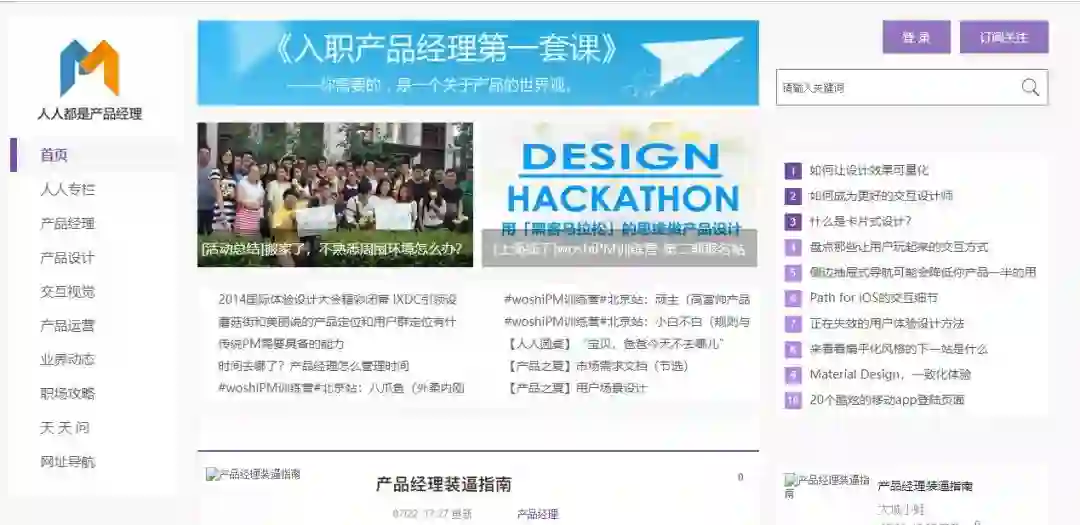
Task: Click the 入职产品经理第一套课 banner
Action: [478, 63]
